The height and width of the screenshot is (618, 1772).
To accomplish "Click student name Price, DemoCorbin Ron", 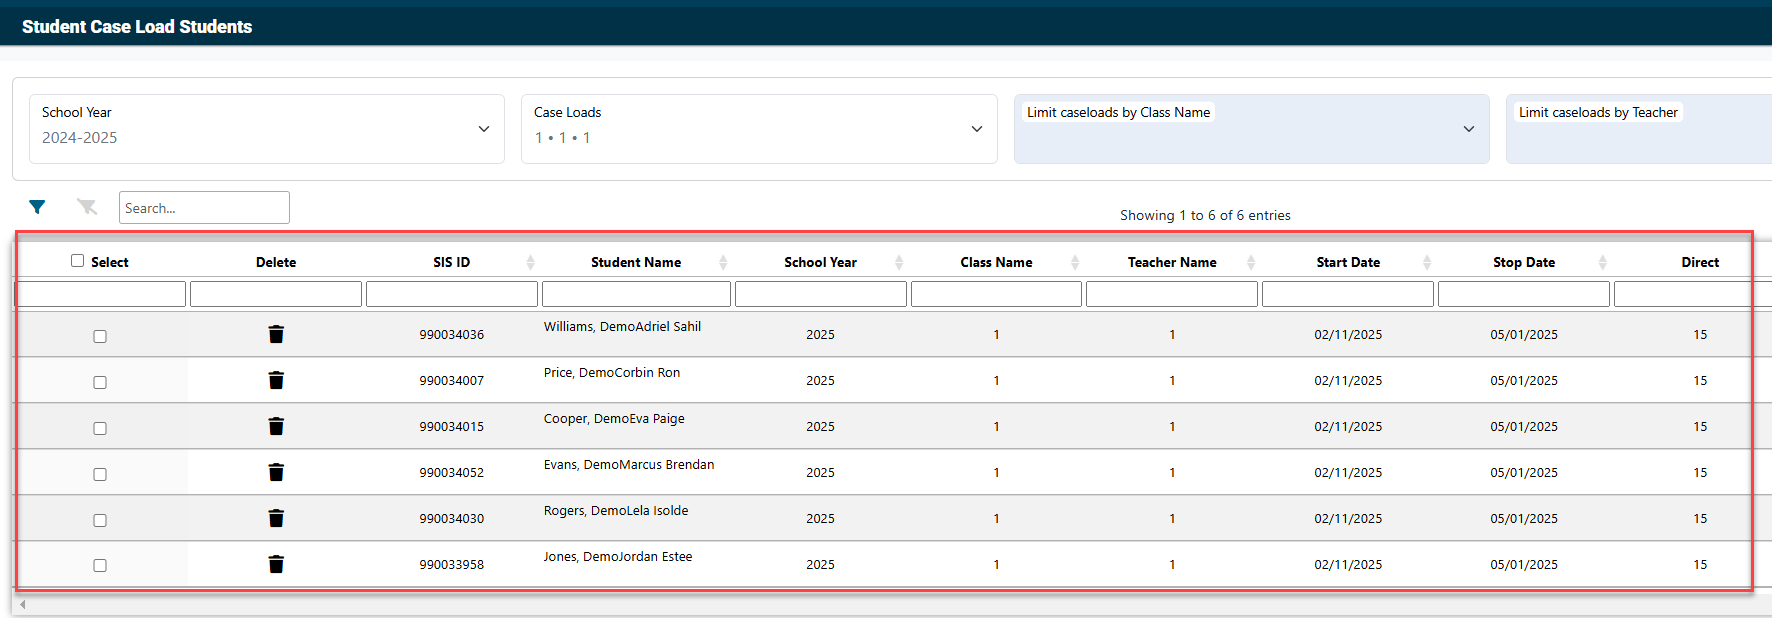I will (x=612, y=373).
